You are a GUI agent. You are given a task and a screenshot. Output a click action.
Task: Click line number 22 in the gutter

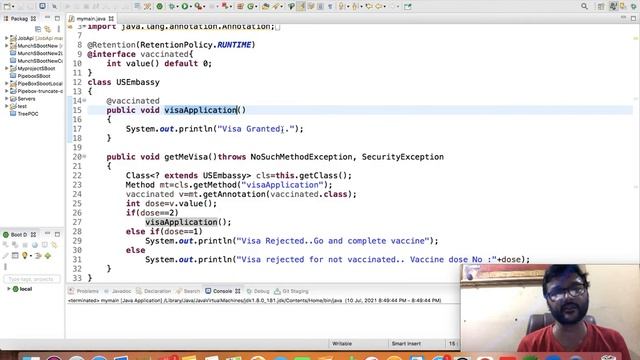pos(77,176)
